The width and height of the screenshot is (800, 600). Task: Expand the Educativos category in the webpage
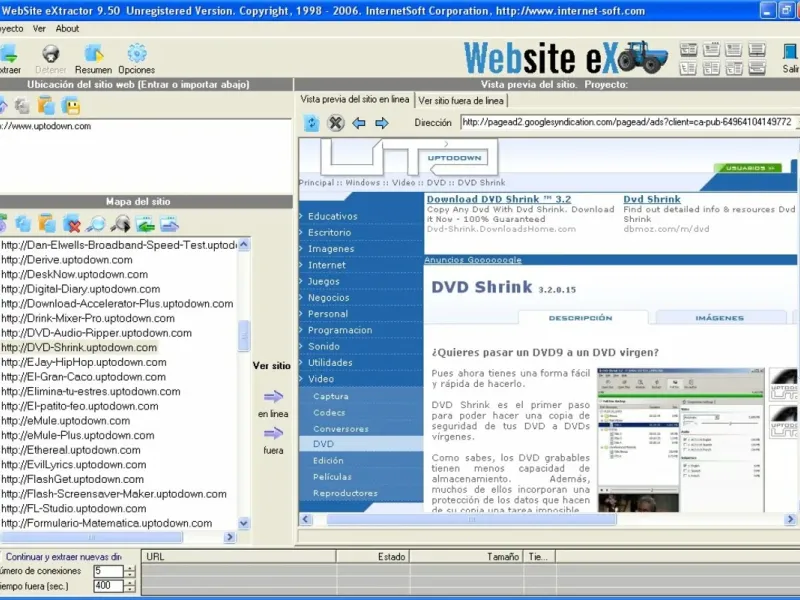tap(332, 216)
